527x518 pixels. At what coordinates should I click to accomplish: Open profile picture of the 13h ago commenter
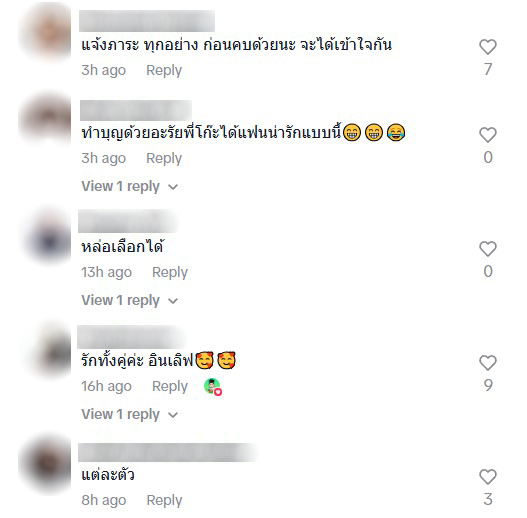click(x=47, y=237)
